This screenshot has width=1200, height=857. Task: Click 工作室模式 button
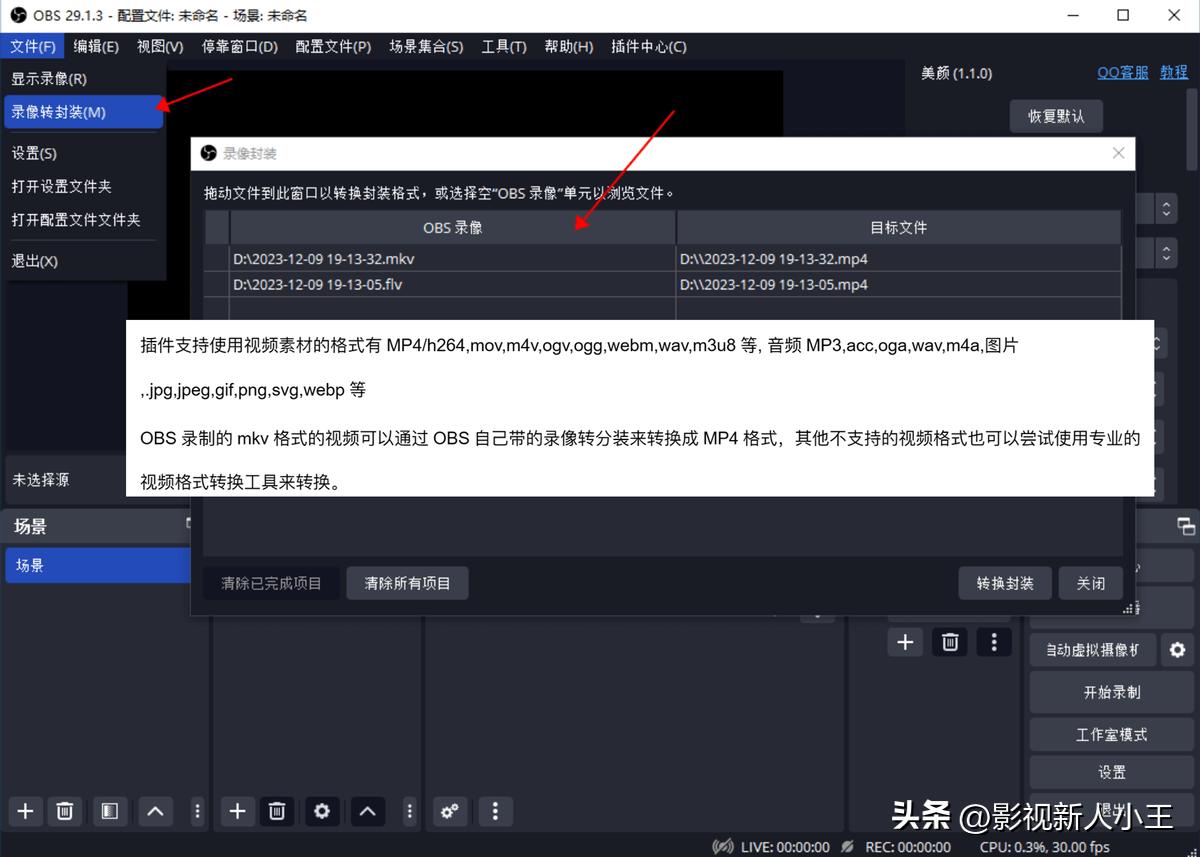[x=1111, y=734]
